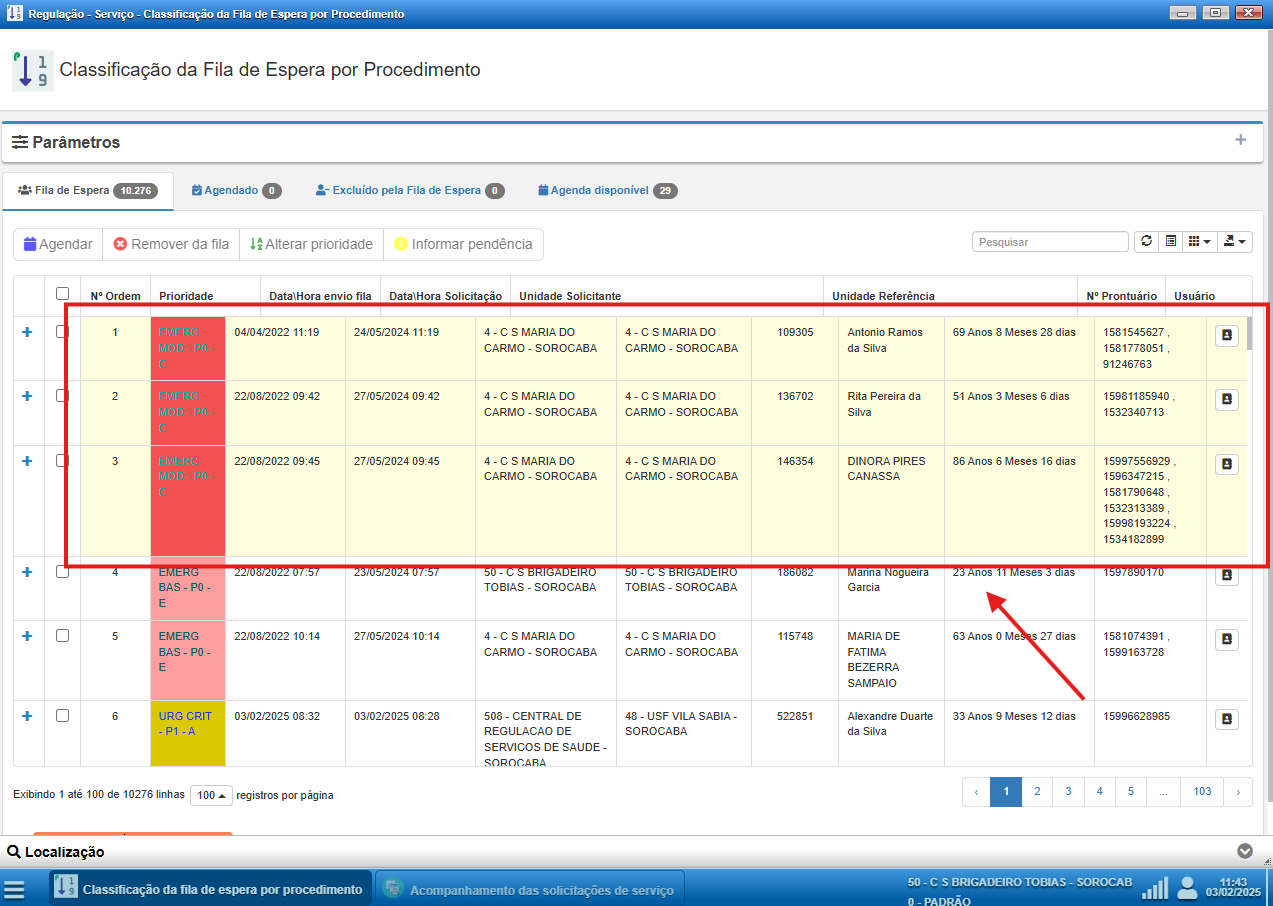Image resolution: width=1273 pixels, height=906 pixels.
Task: Click the user profile icon in bottom bar
Action: point(1187,888)
